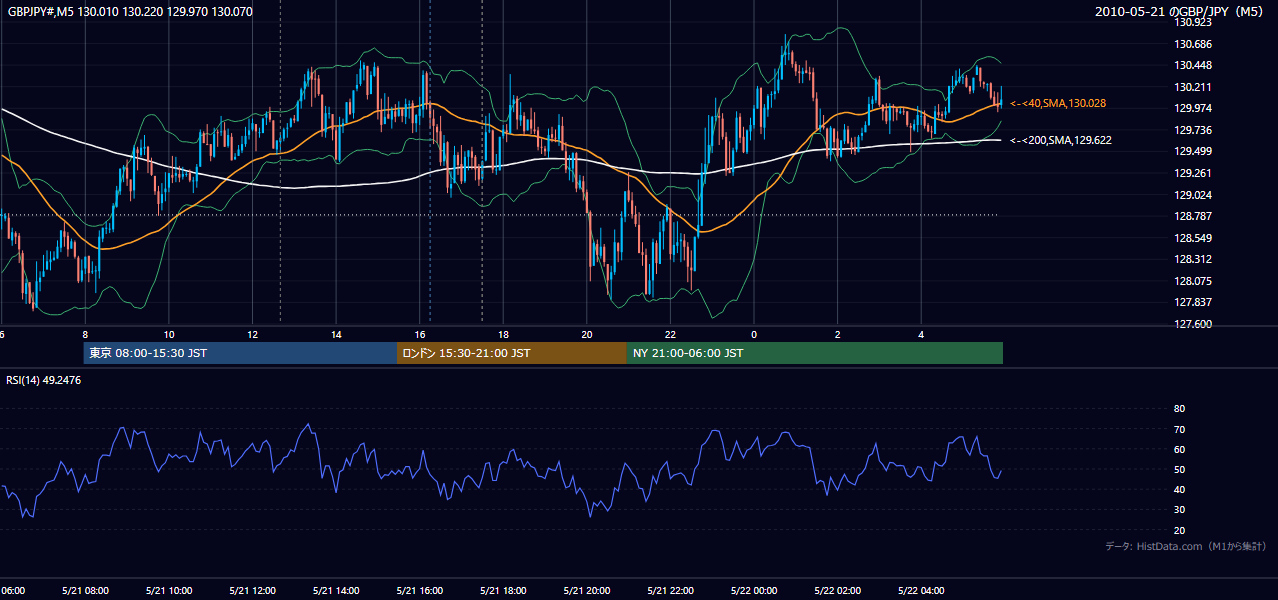Click the データ: HistData.com source note
Screen dimensions: 1278x600
[x=1186, y=546]
